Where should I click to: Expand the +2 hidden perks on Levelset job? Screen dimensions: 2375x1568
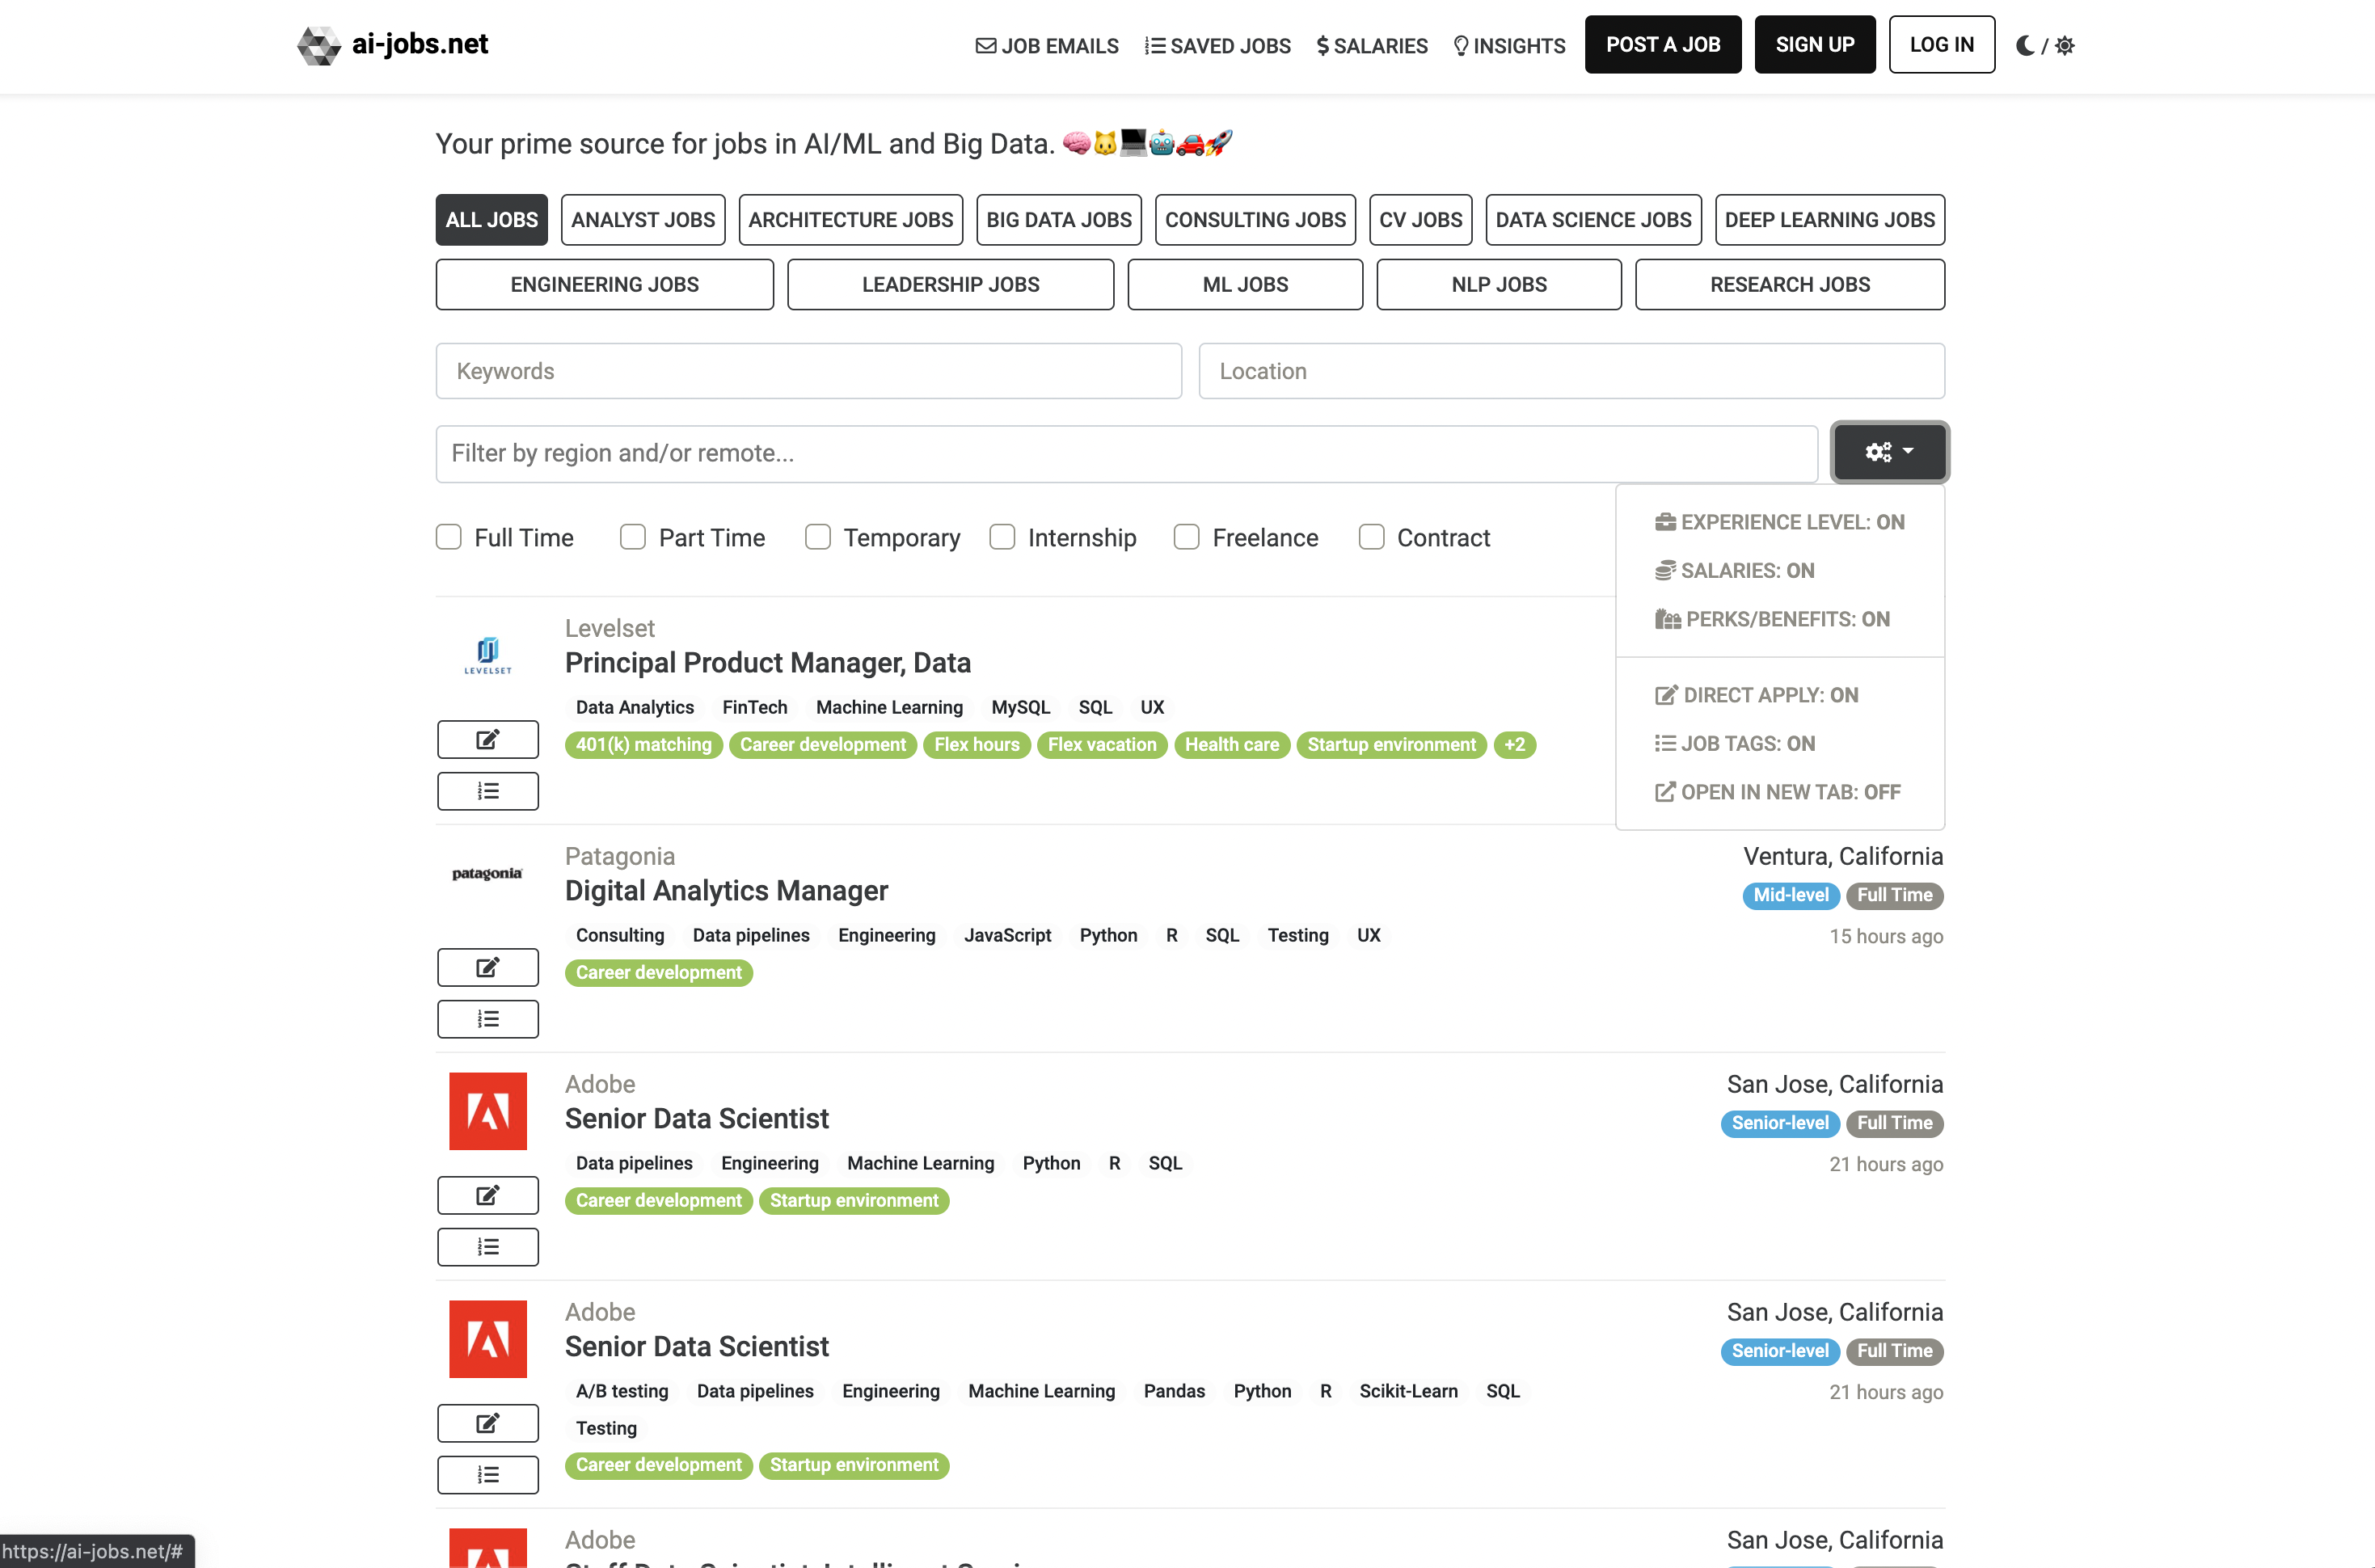[1514, 745]
